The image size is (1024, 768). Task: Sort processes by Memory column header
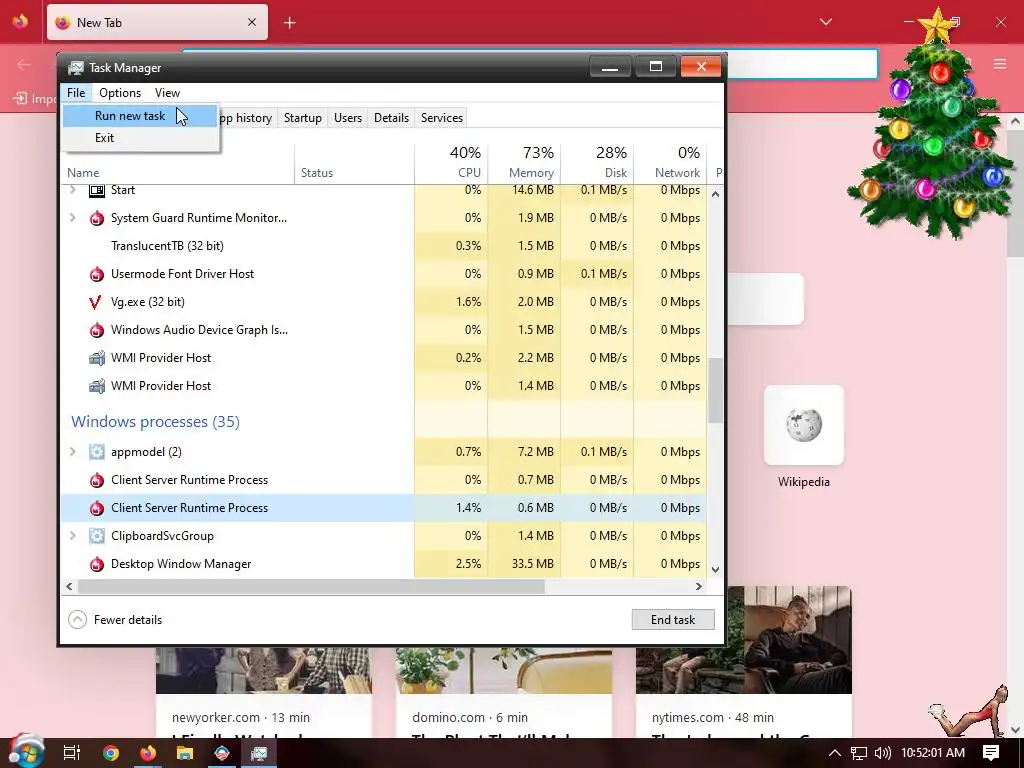pos(524,162)
